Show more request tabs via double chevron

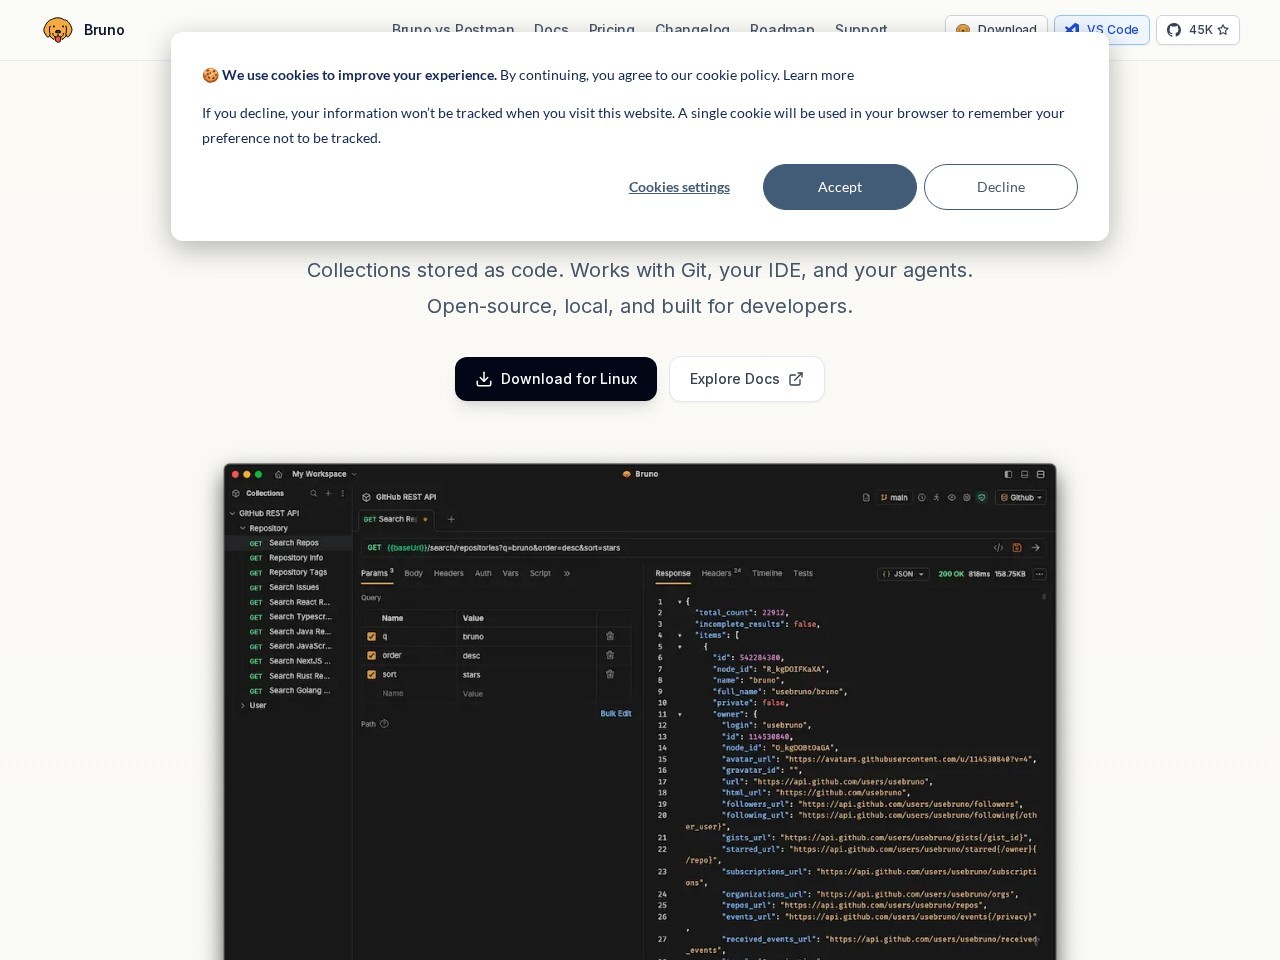567,573
